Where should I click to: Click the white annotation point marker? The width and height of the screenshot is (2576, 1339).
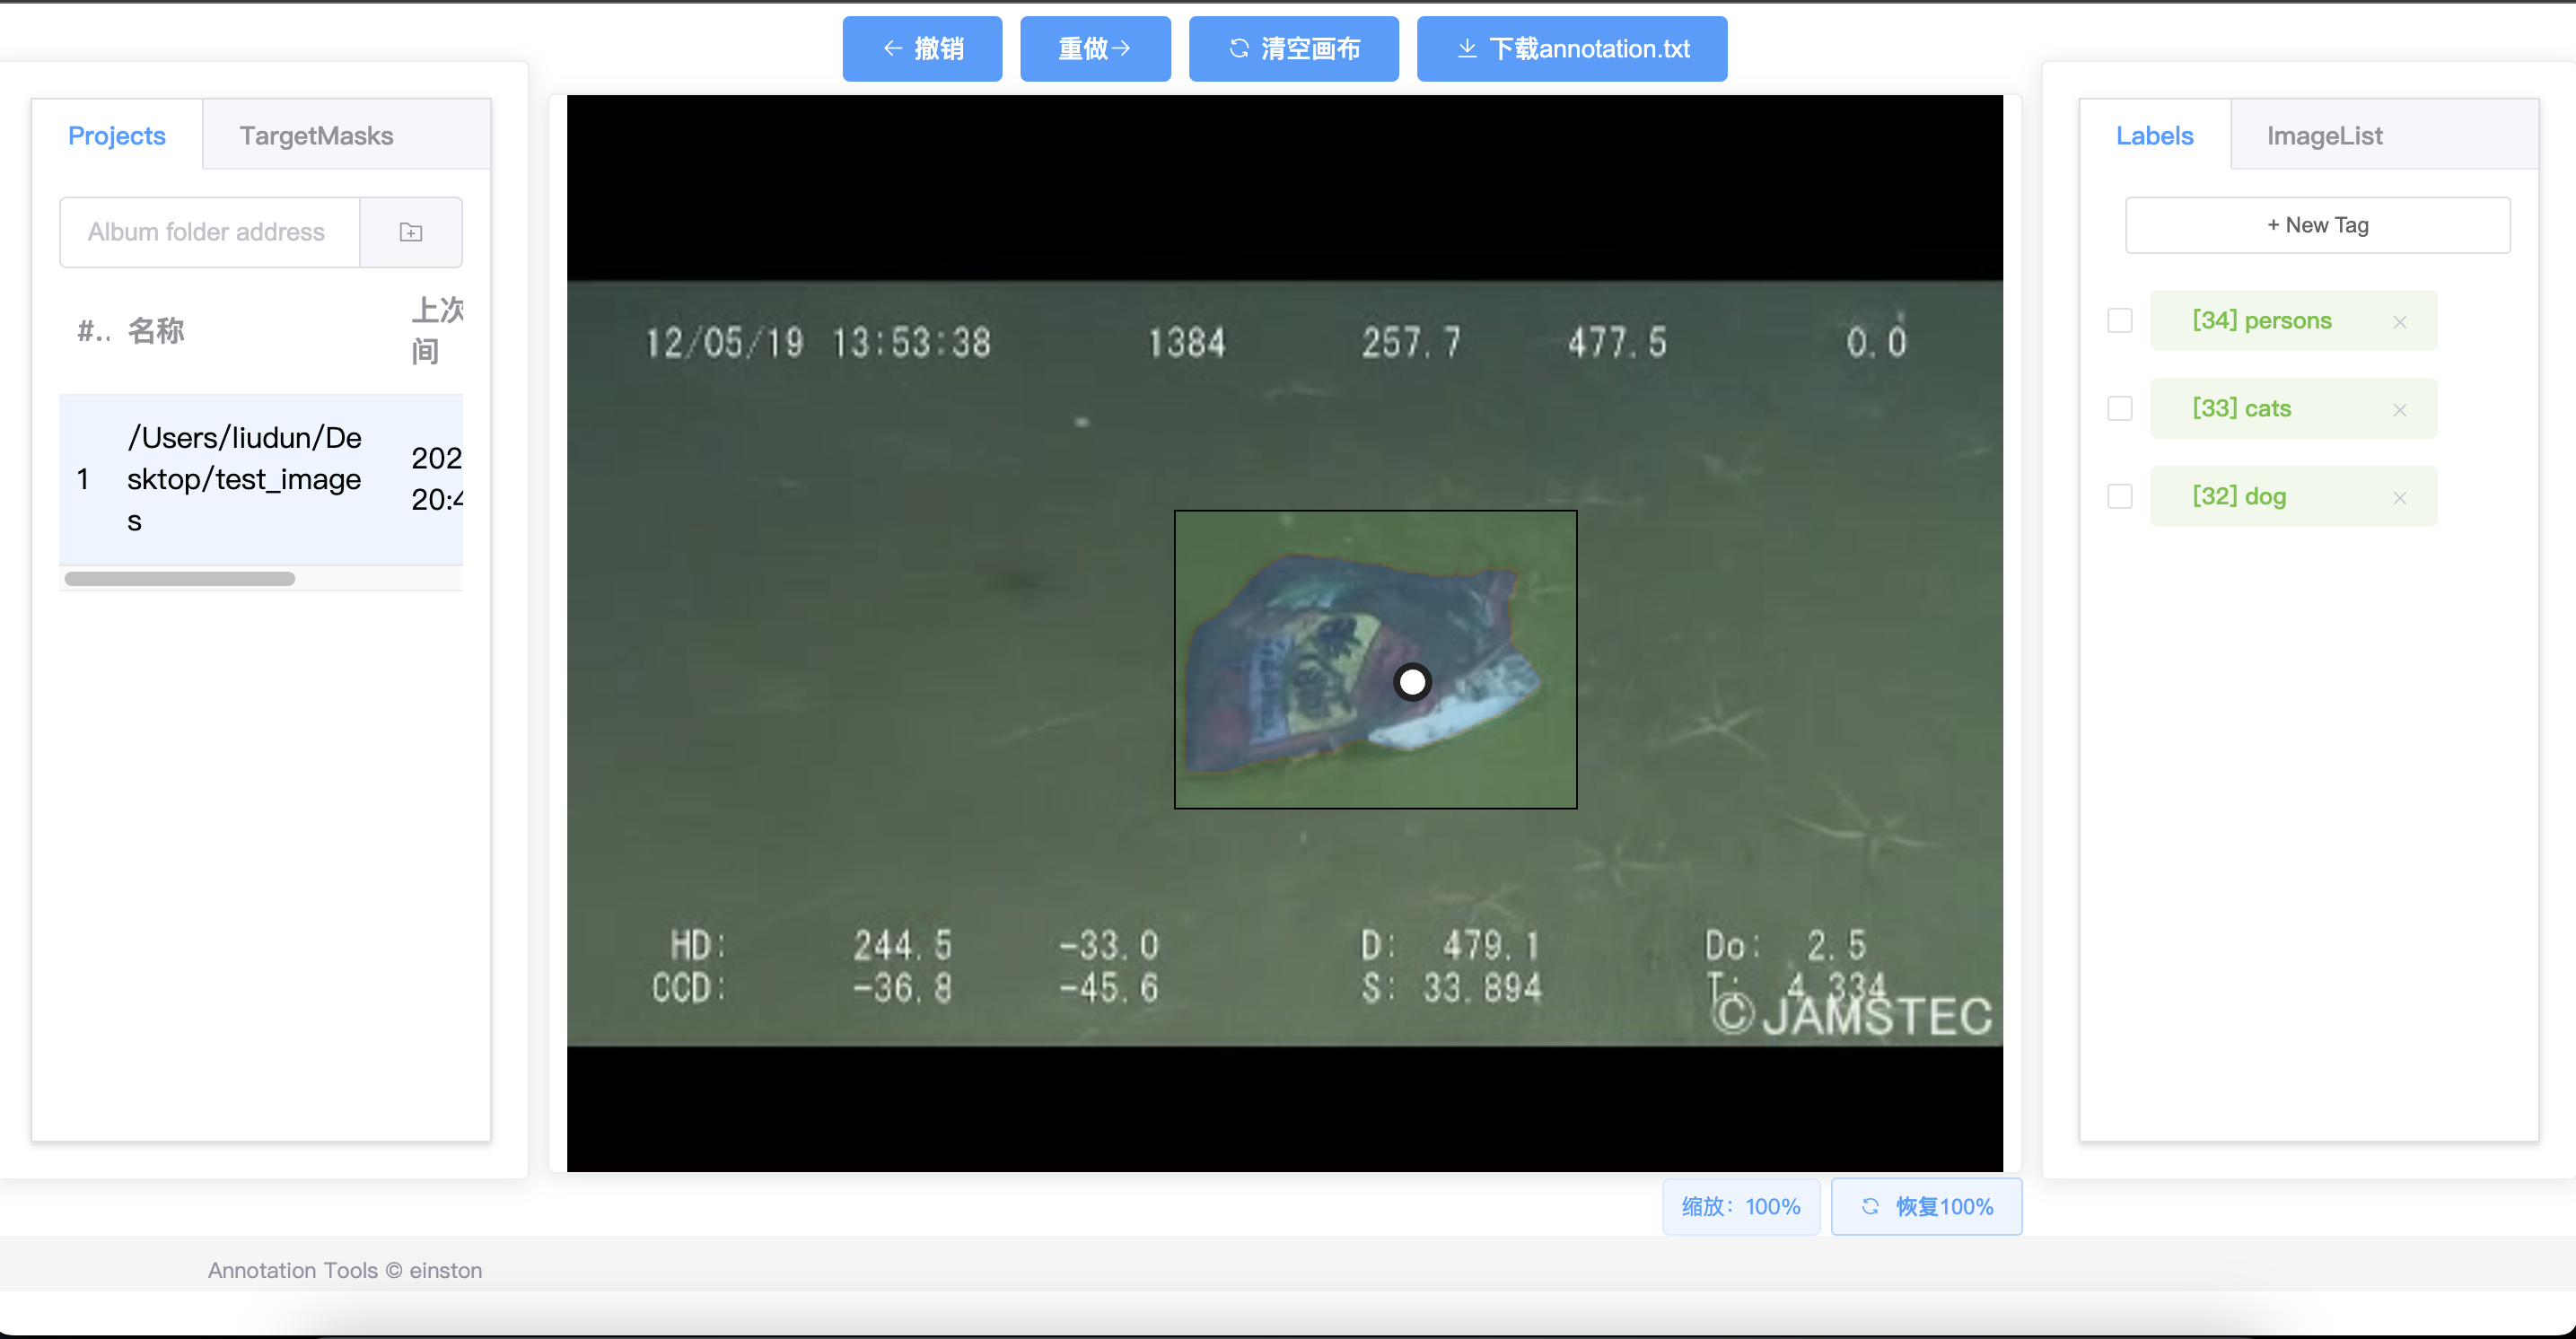tap(1412, 682)
